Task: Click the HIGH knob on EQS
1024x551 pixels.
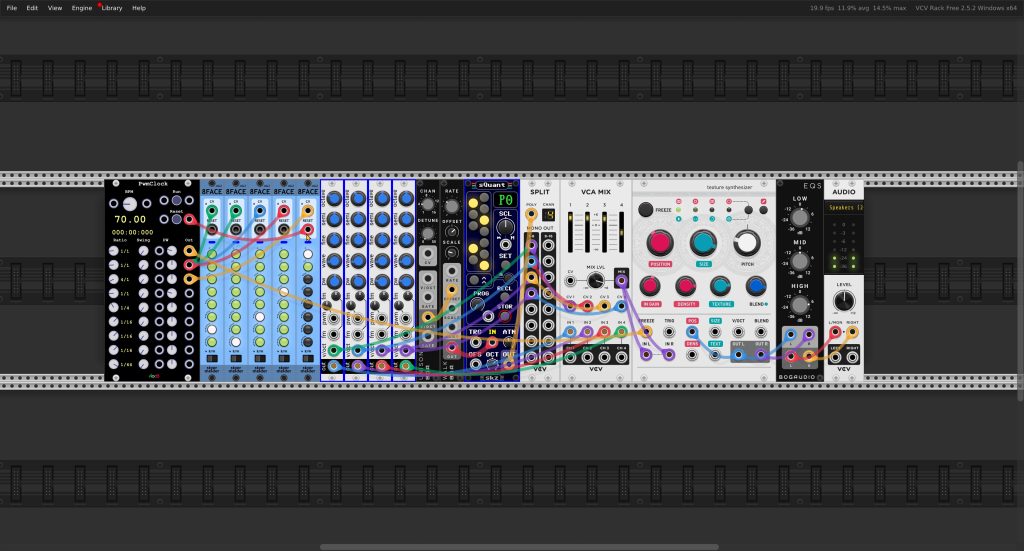Action: [x=800, y=305]
